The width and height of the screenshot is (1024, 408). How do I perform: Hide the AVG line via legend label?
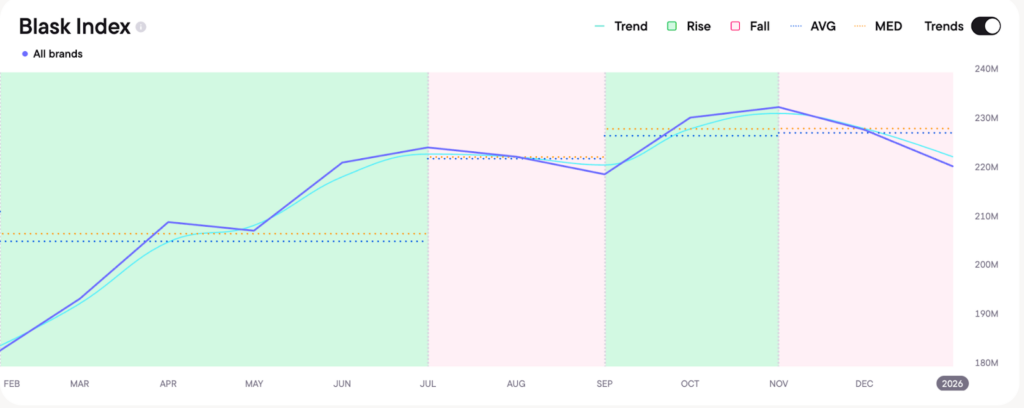tap(823, 26)
